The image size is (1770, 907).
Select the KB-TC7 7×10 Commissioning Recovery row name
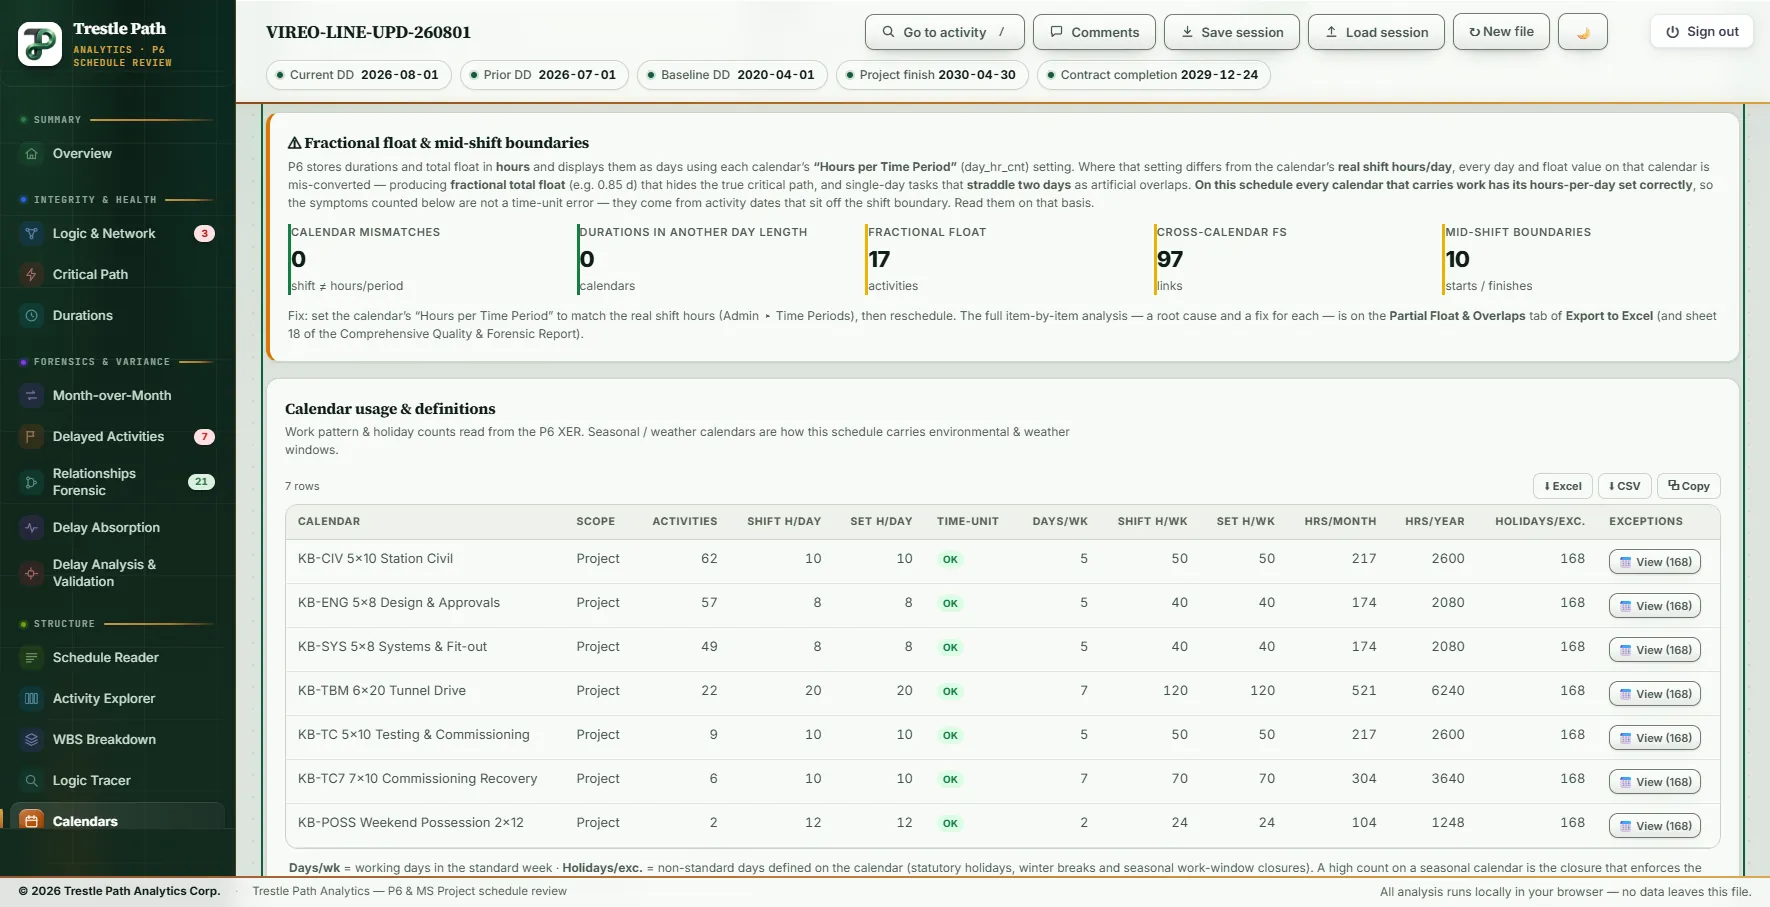(x=417, y=779)
